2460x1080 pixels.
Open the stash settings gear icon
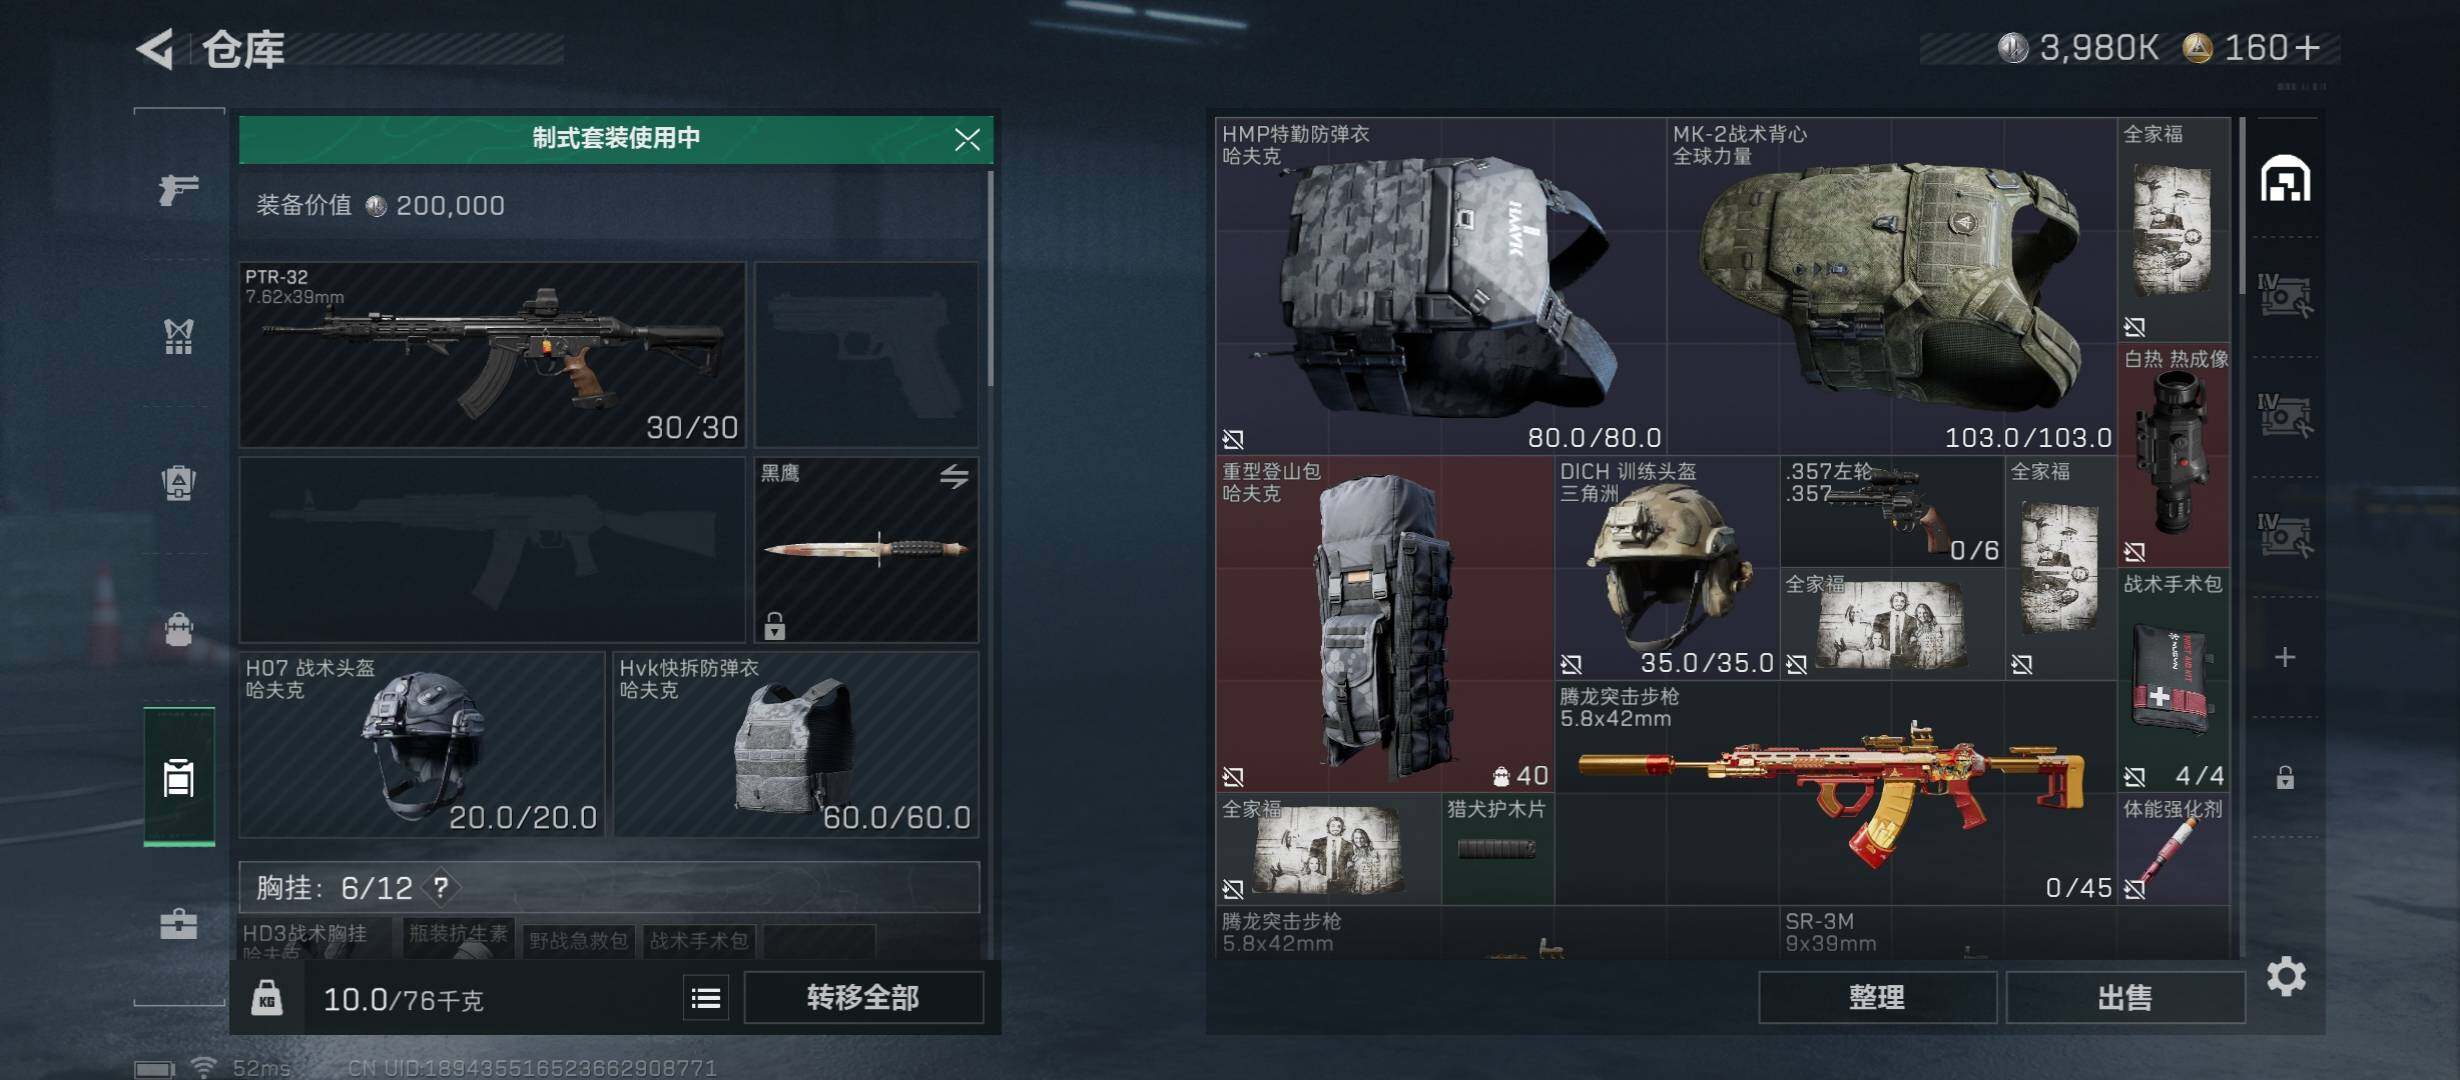click(x=2286, y=976)
